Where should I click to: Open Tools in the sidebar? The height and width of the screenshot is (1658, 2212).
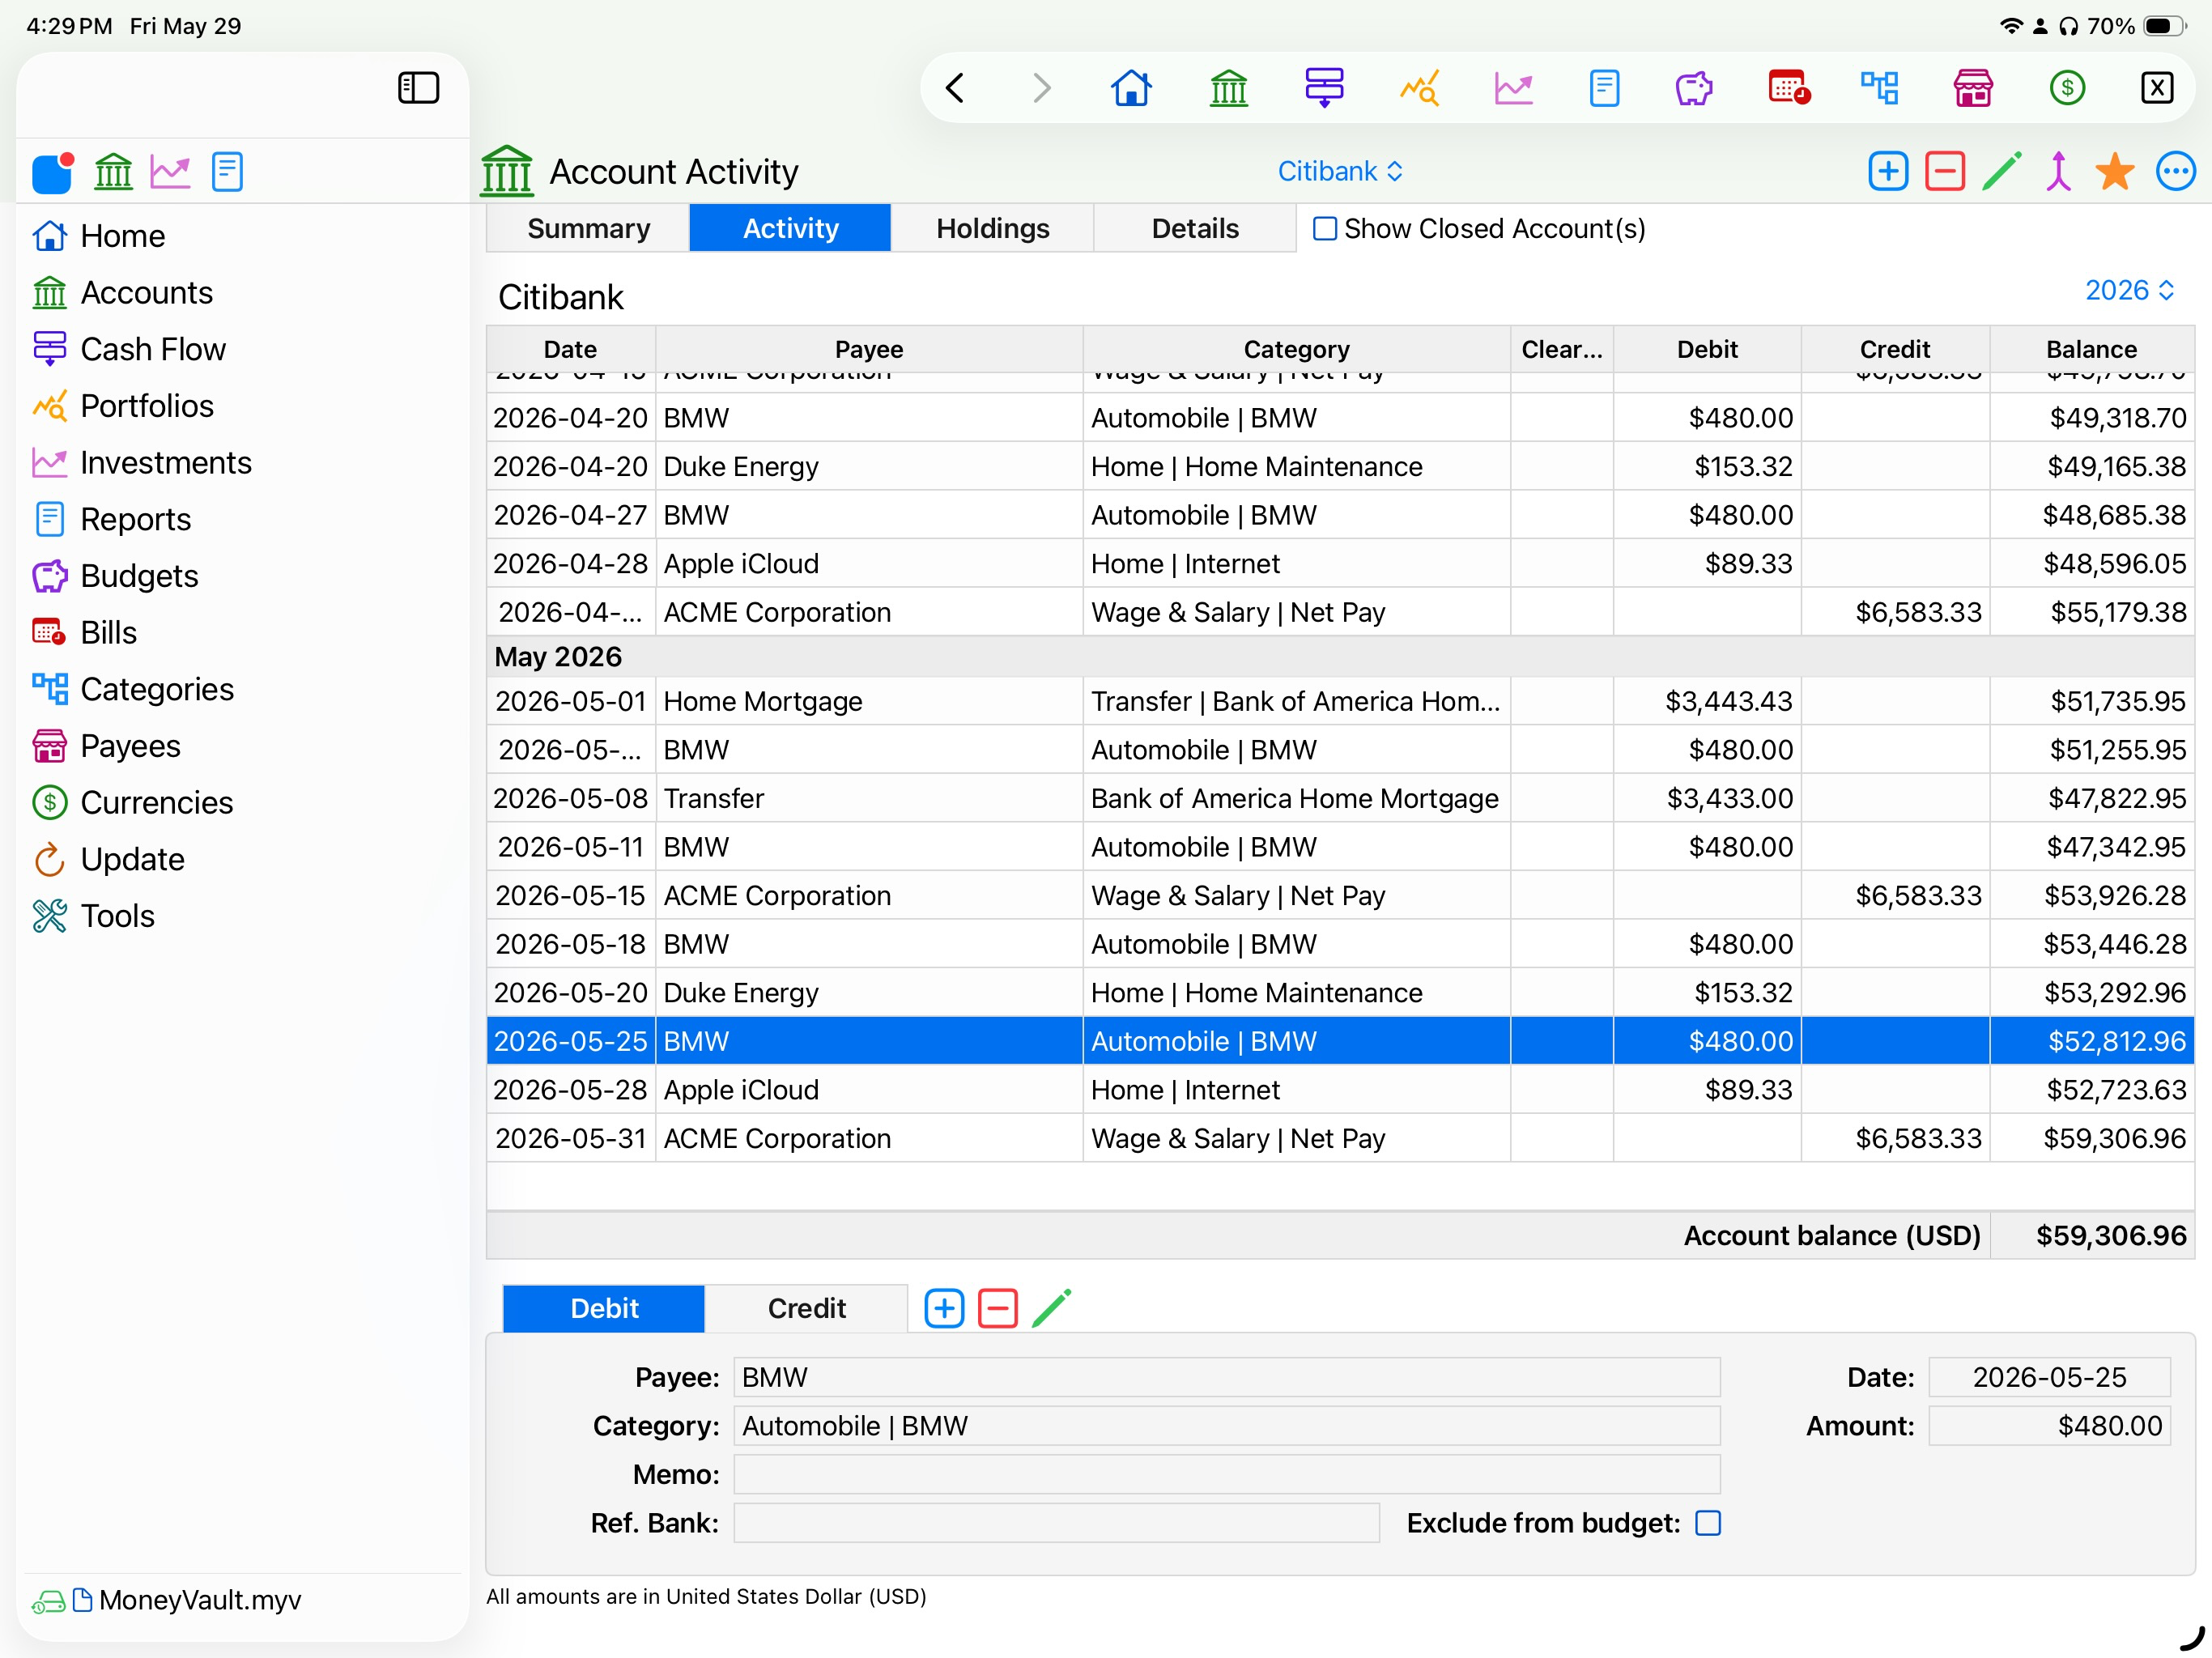click(x=93, y=916)
